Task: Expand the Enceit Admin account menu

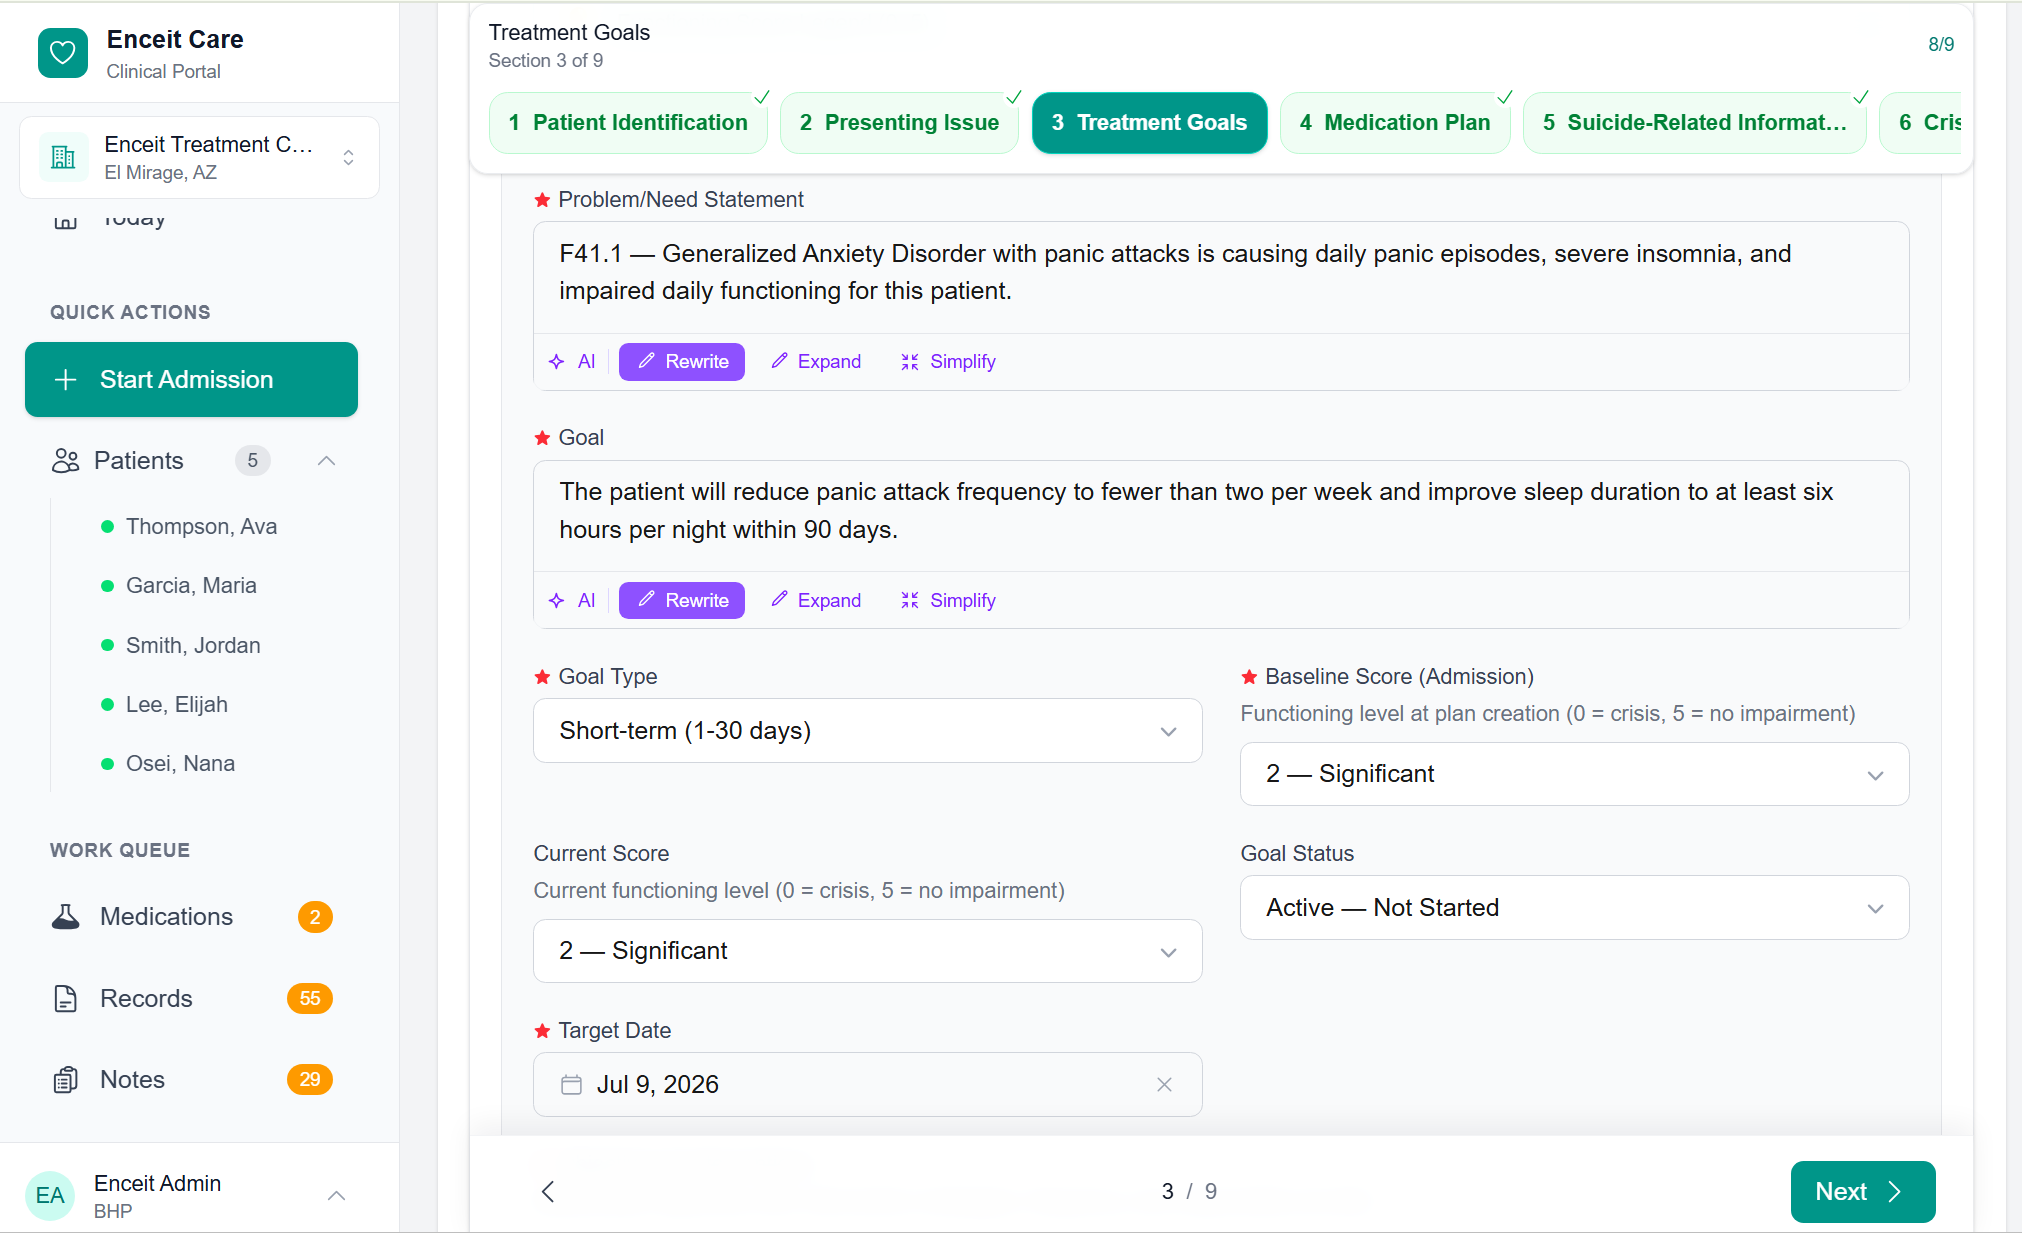Action: coord(336,1195)
